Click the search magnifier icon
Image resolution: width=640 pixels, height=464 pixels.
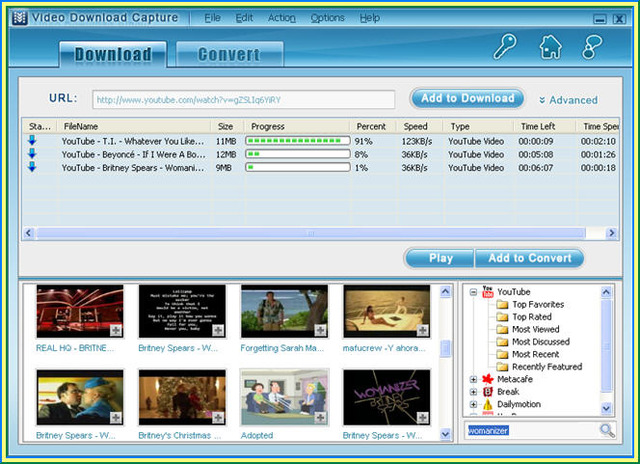coord(607,430)
